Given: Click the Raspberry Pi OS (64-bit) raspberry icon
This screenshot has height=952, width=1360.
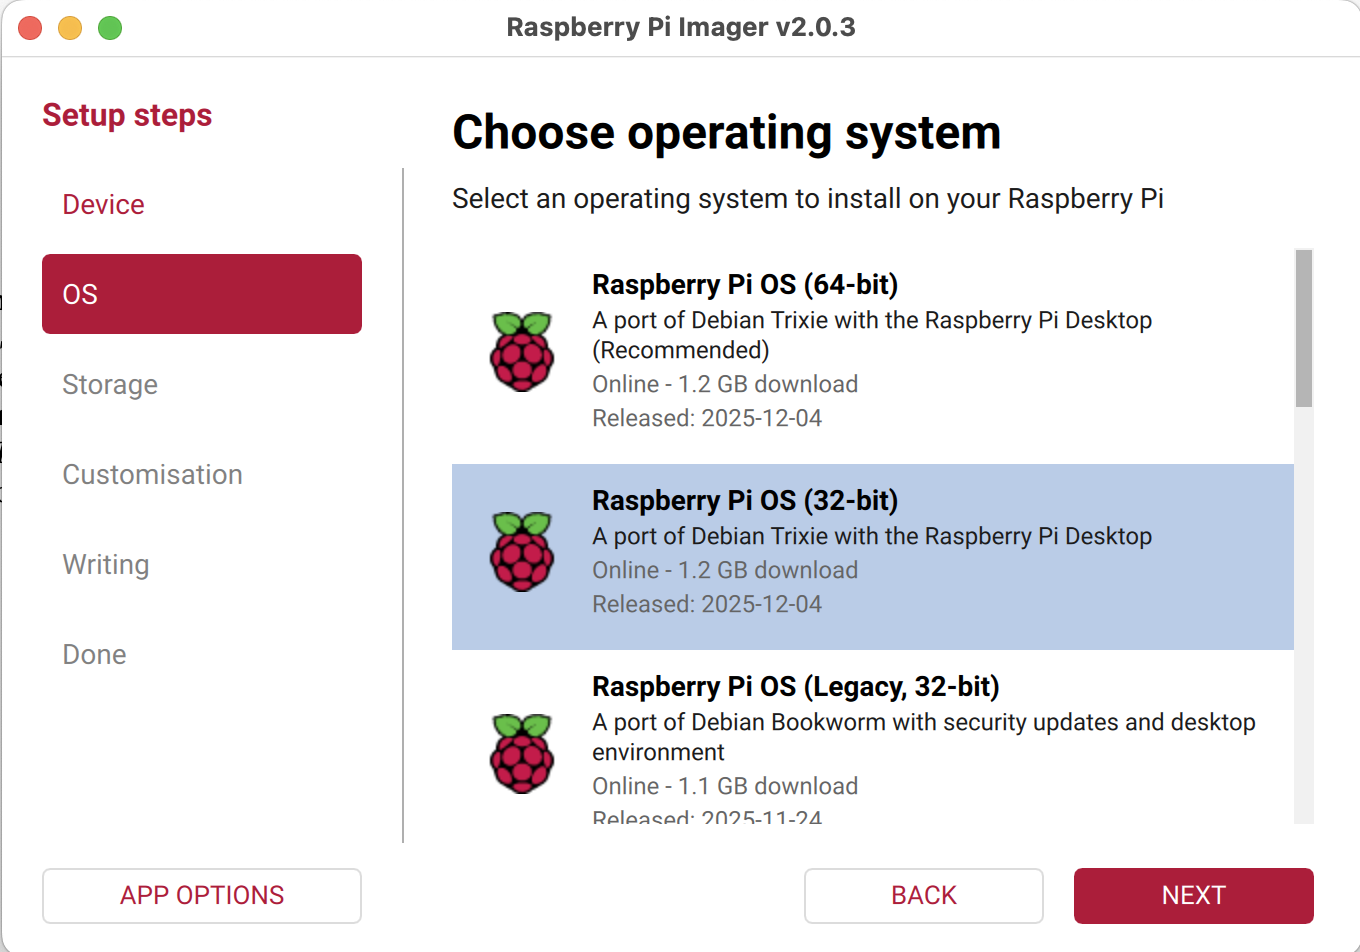Looking at the screenshot, I should [522, 351].
